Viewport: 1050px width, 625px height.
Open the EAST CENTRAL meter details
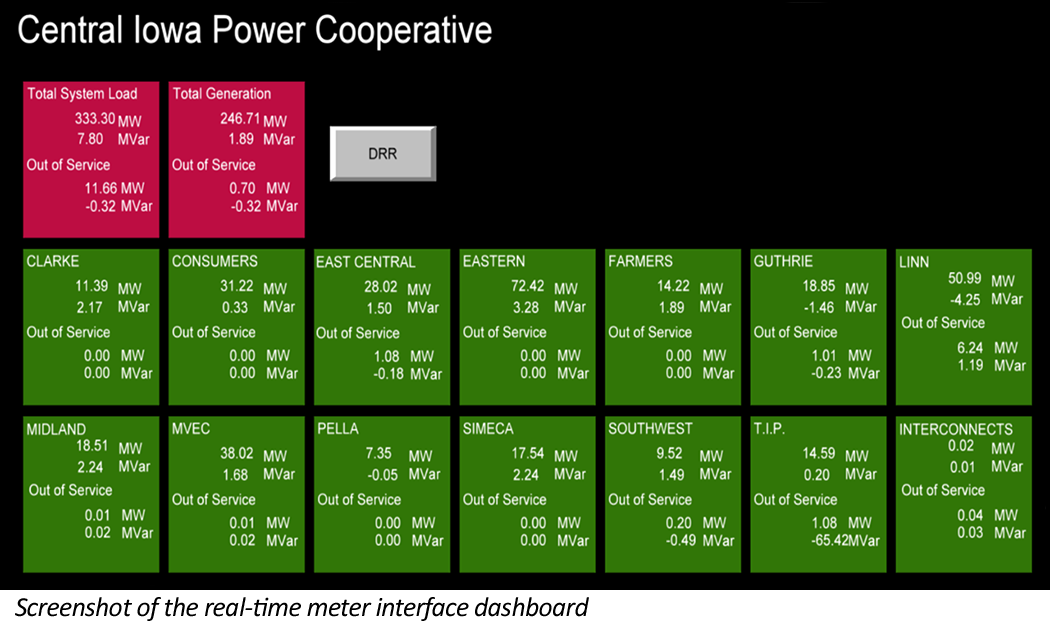pos(381,325)
